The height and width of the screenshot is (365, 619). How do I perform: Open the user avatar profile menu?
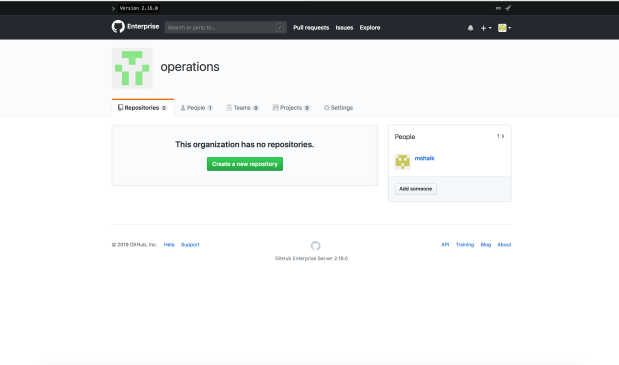point(504,28)
